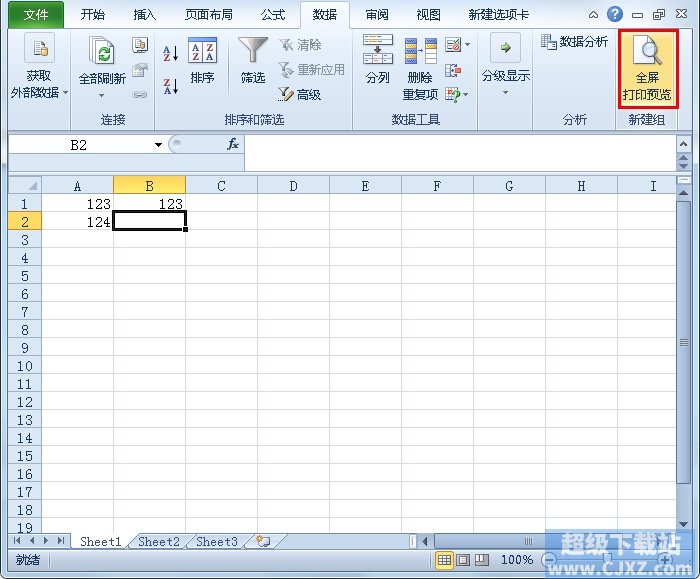Image resolution: width=700 pixels, height=579 pixels.
Task: Click vertical scrollbar up arrow
Action: [x=683, y=193]
